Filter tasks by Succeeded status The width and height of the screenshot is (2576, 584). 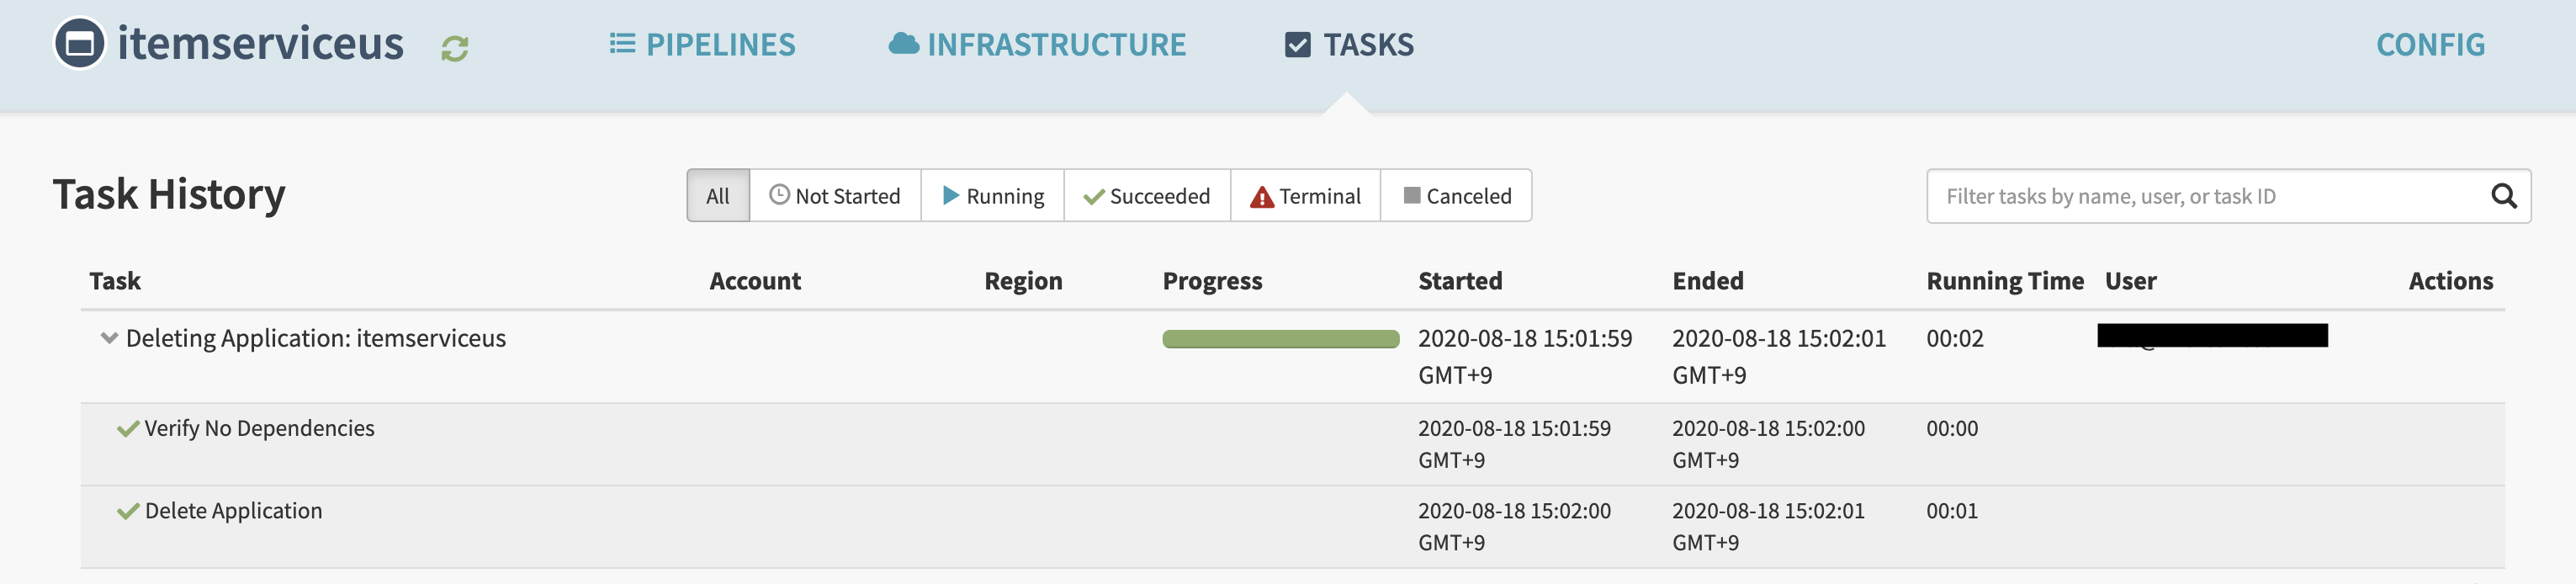point(1146,196)
